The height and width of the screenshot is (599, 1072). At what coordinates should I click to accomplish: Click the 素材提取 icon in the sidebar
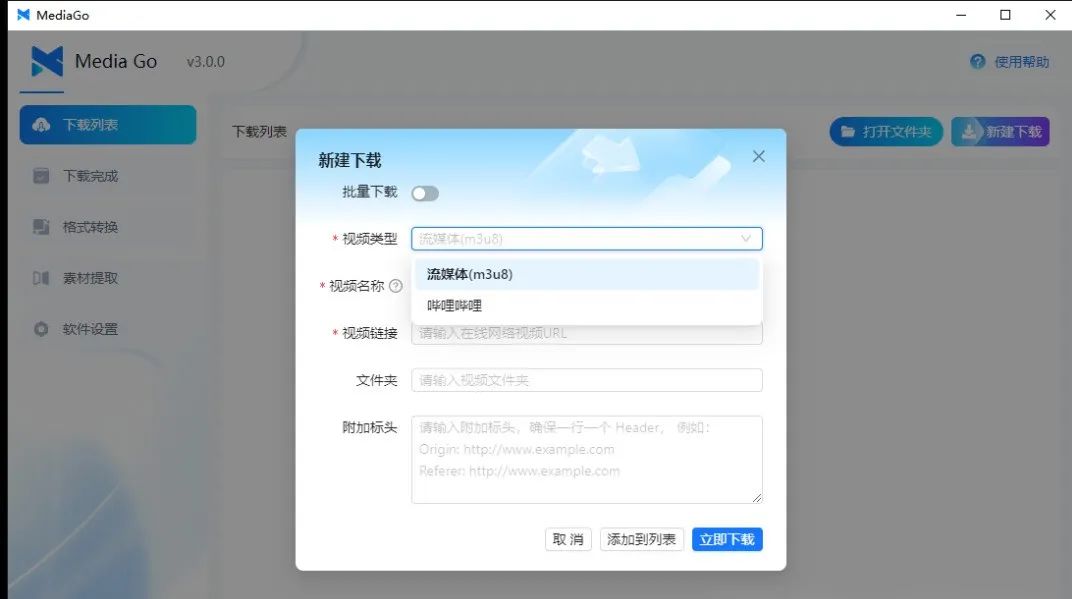tap(41, 278)
